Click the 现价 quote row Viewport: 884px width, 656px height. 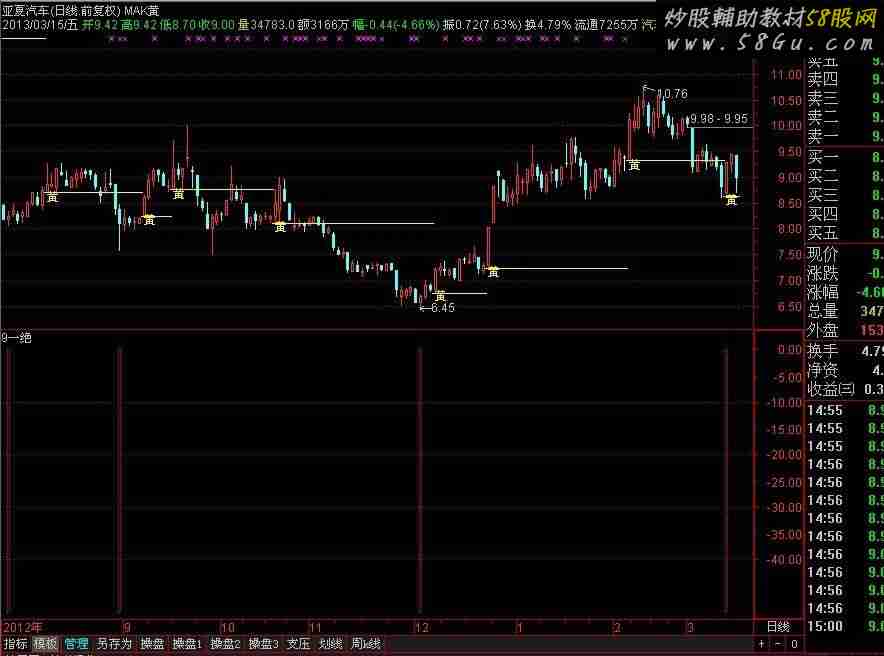[845, 254]
